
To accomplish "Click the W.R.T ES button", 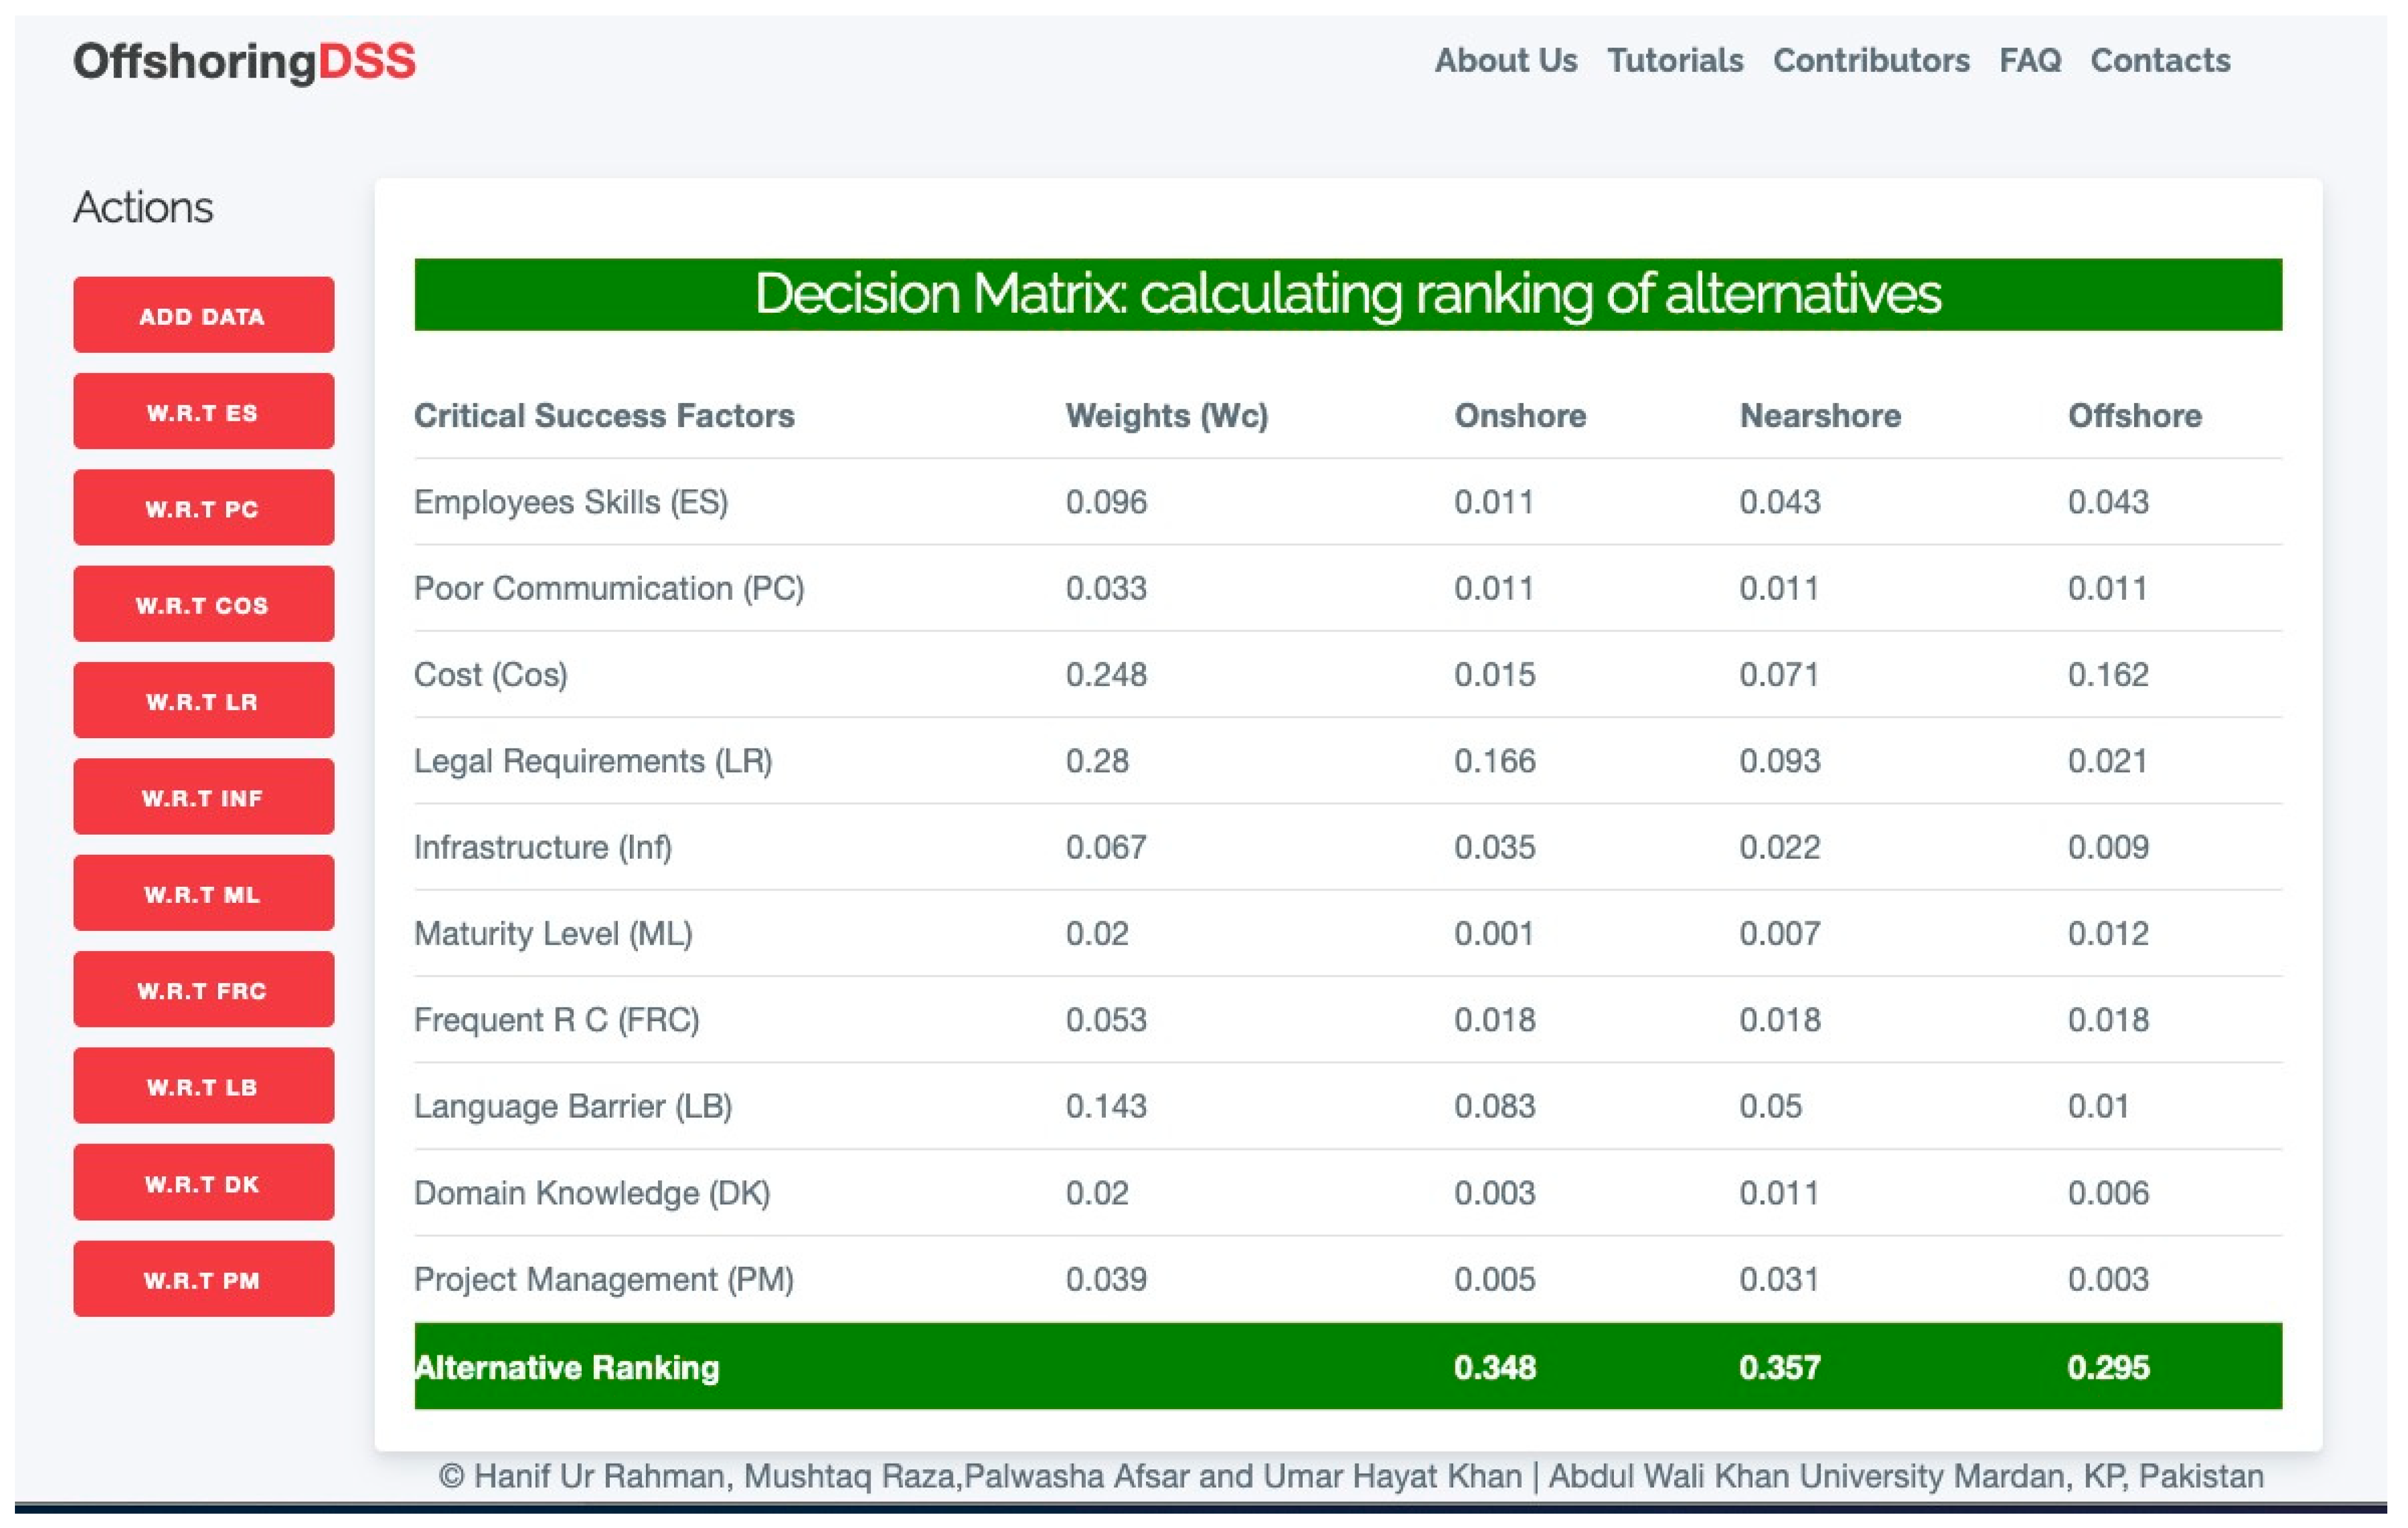I will click(203, 412).
